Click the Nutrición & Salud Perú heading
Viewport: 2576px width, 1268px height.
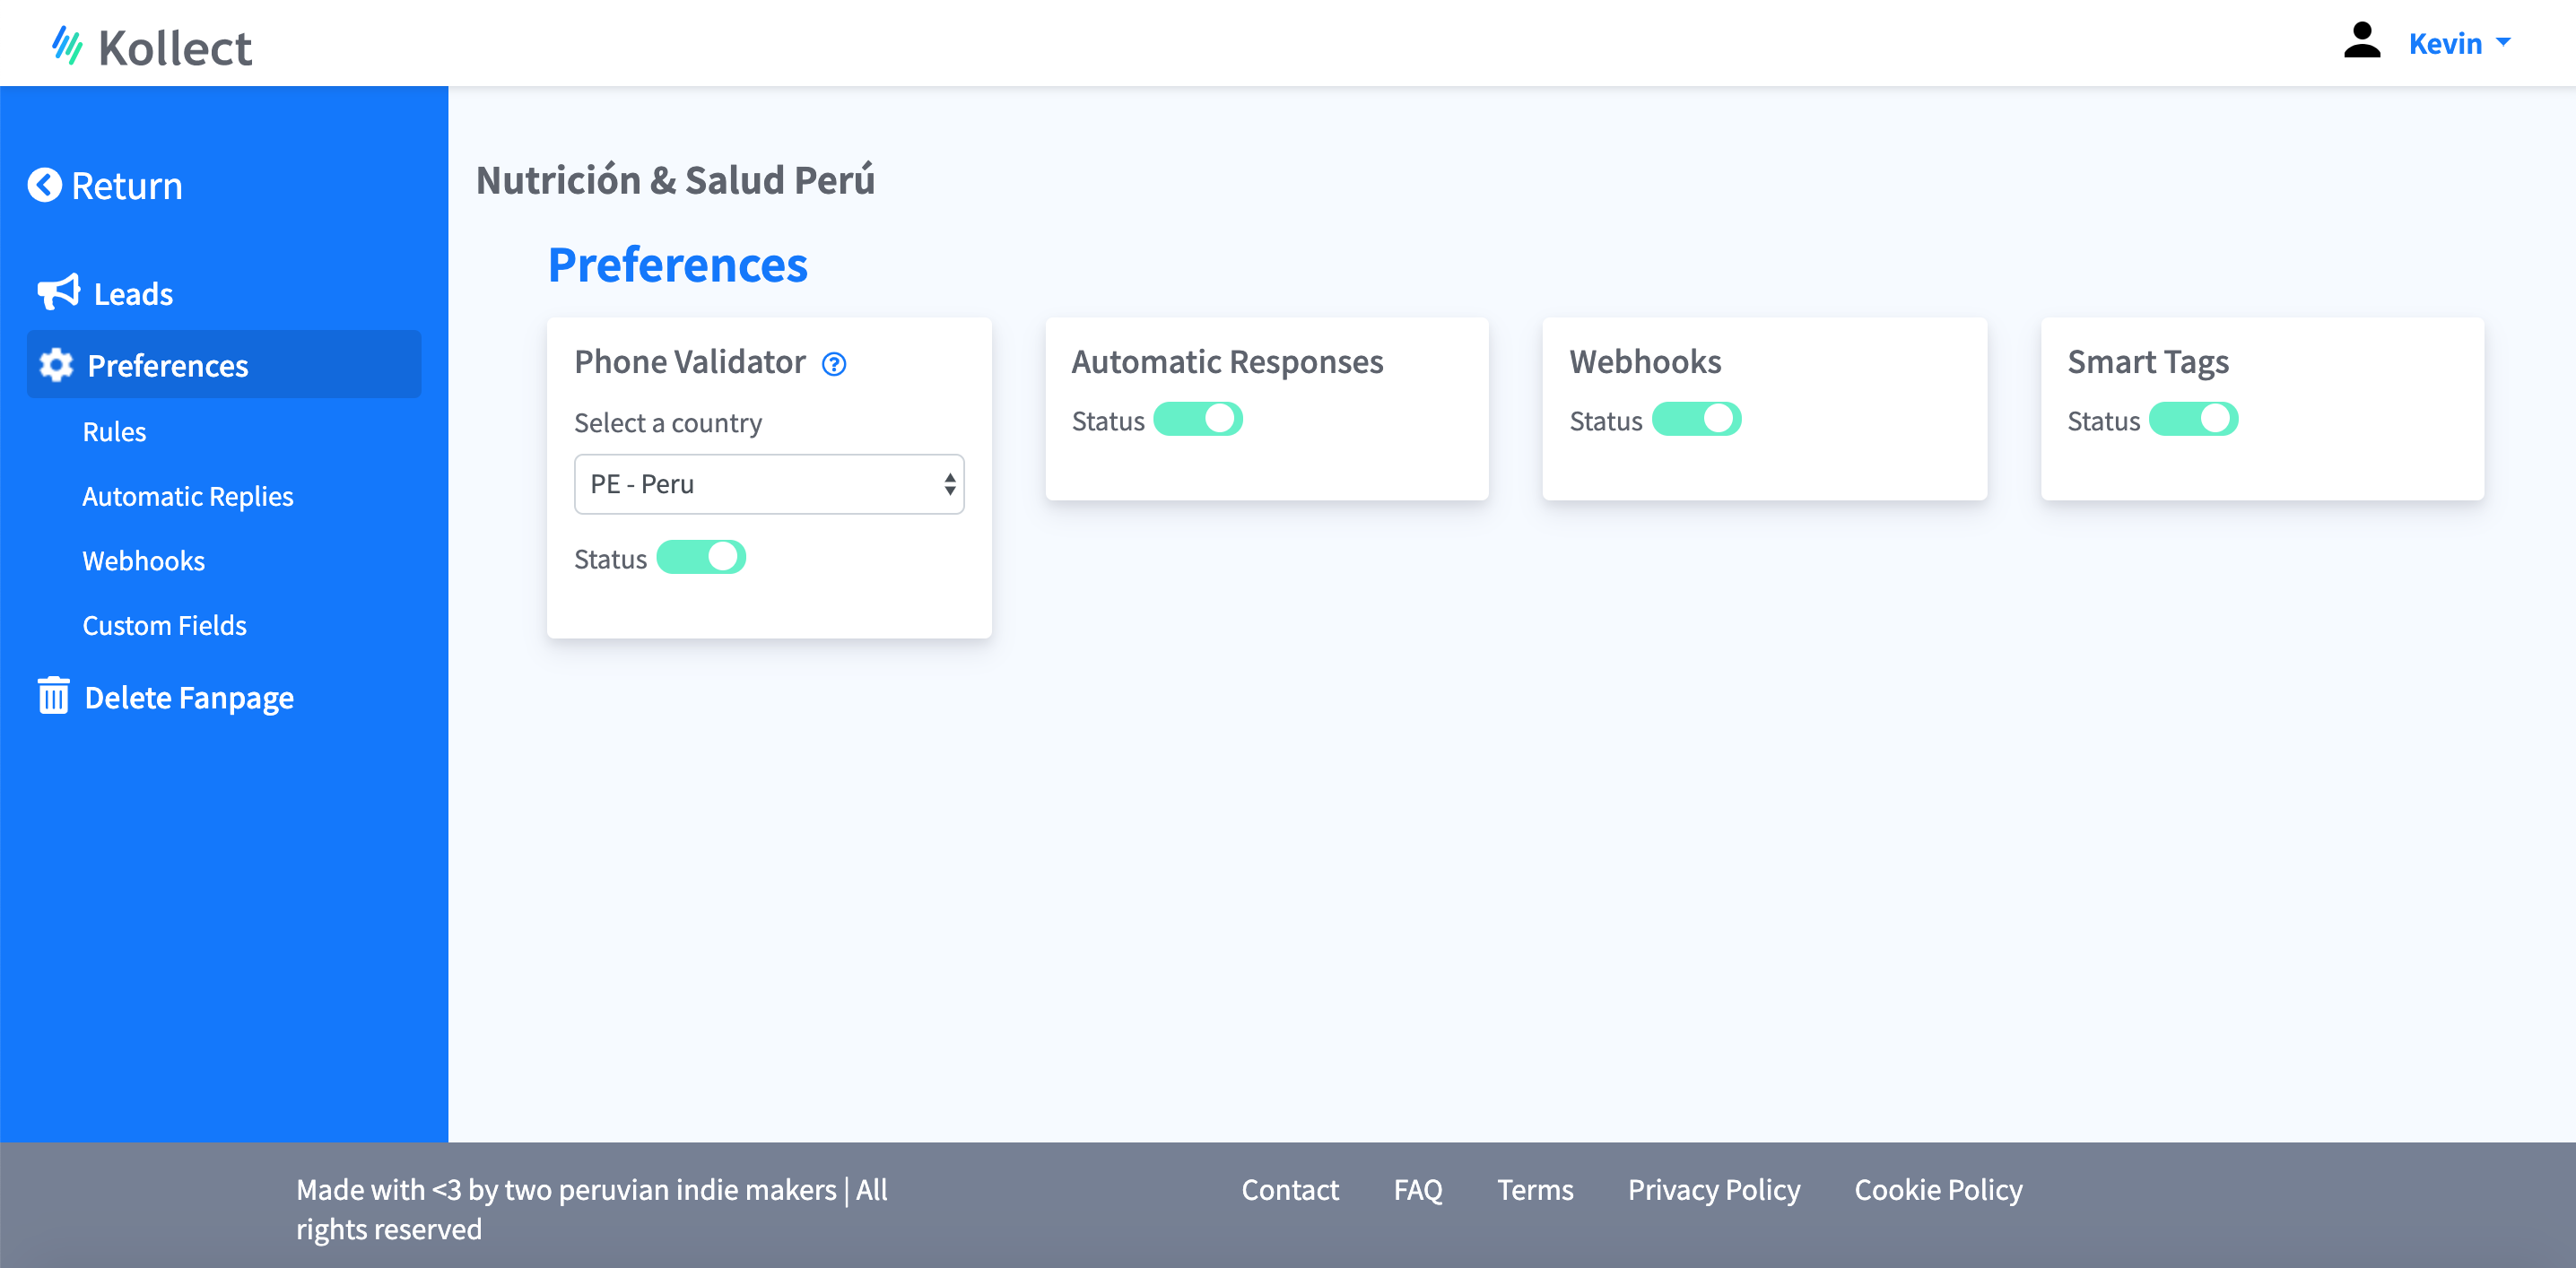click(675, 180)
